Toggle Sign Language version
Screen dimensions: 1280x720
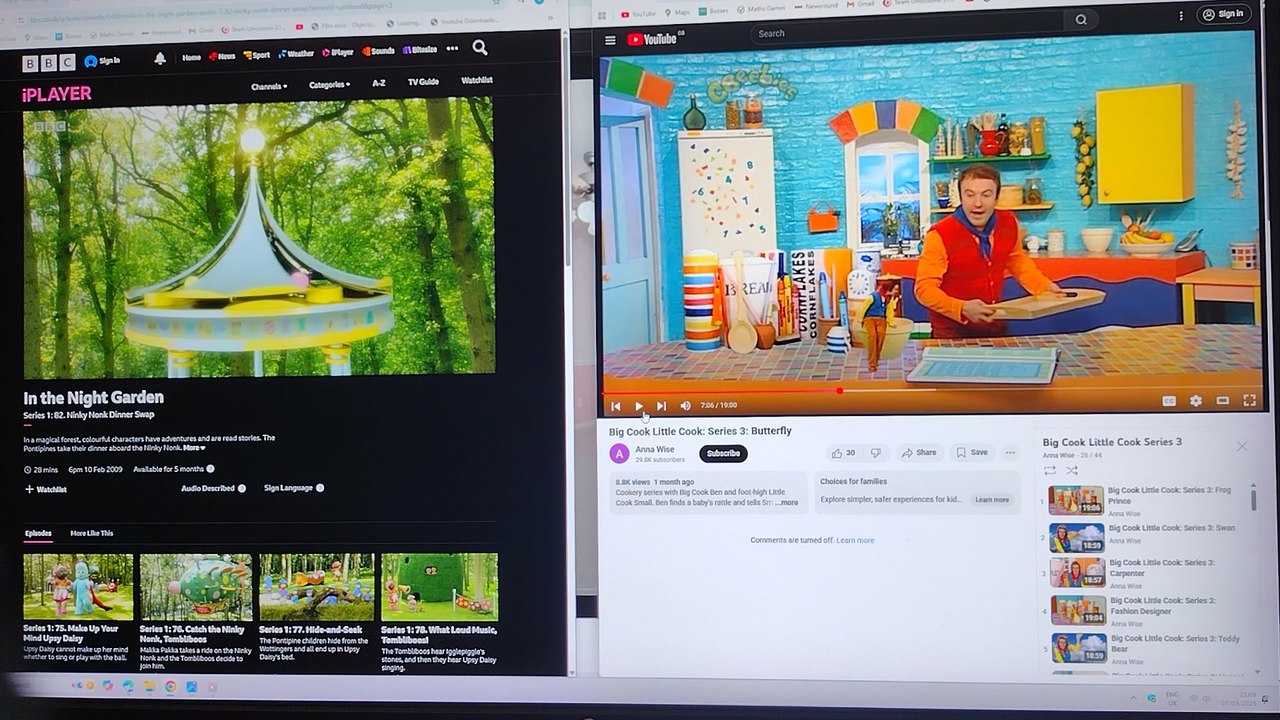point(294,488)
